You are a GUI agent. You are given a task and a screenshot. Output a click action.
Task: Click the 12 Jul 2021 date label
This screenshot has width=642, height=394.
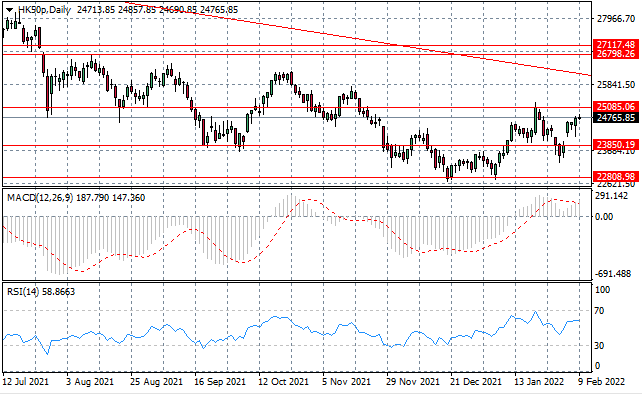[x=25, y=382]
